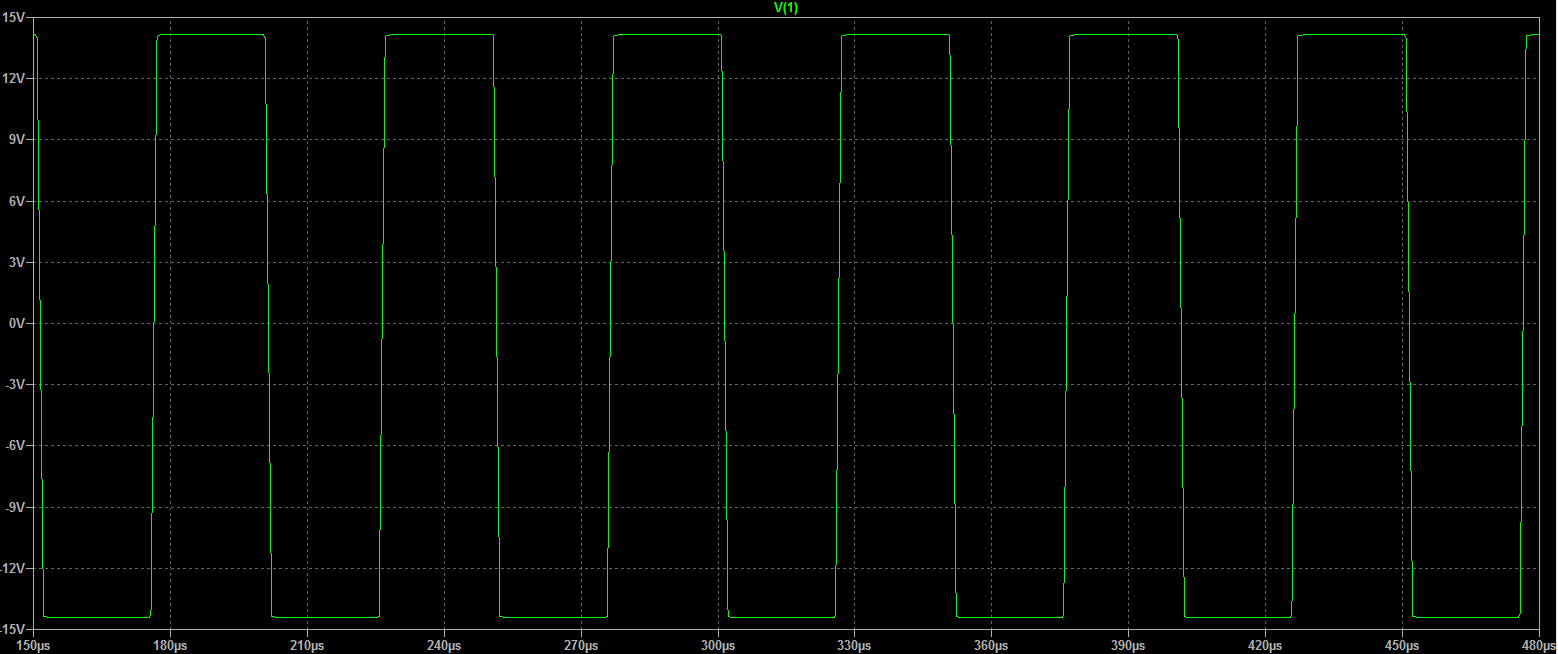The width and height of the screenshot is (1558, 654).
Task: Click the 240µs time axis label
Action: [444, 645]
